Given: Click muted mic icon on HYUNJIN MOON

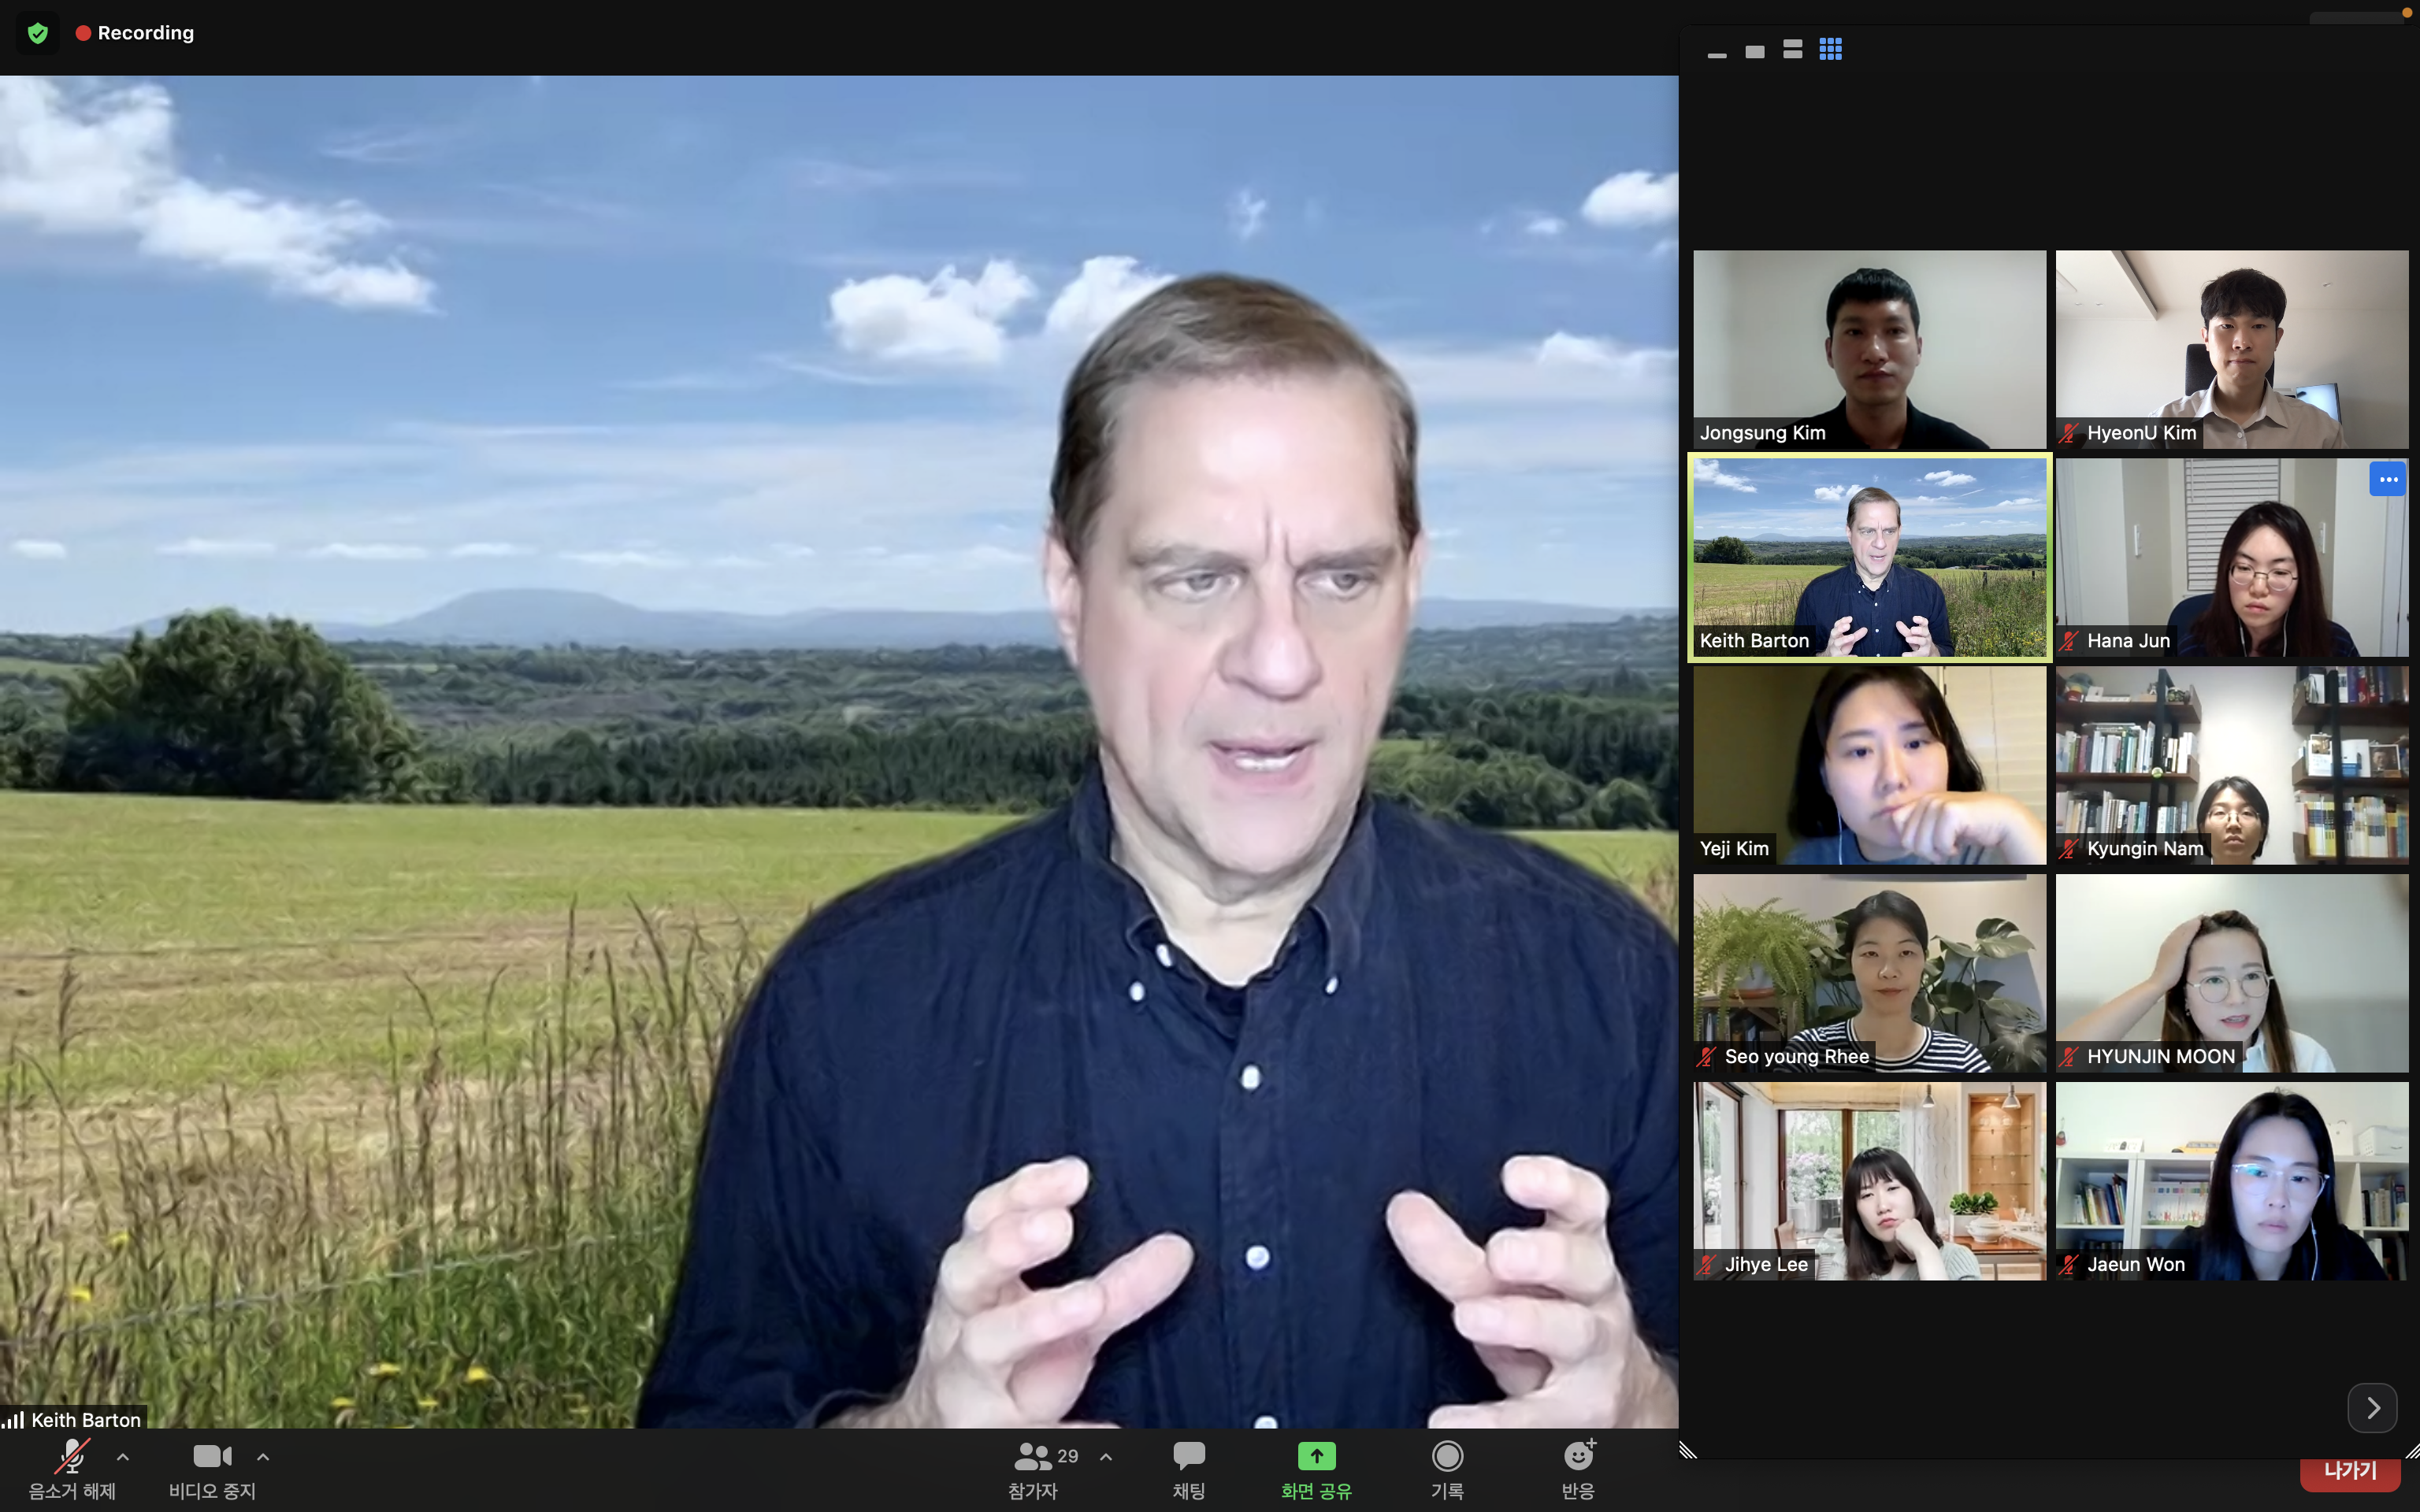Looking at the screenshot, I should click(2069, 1057).
